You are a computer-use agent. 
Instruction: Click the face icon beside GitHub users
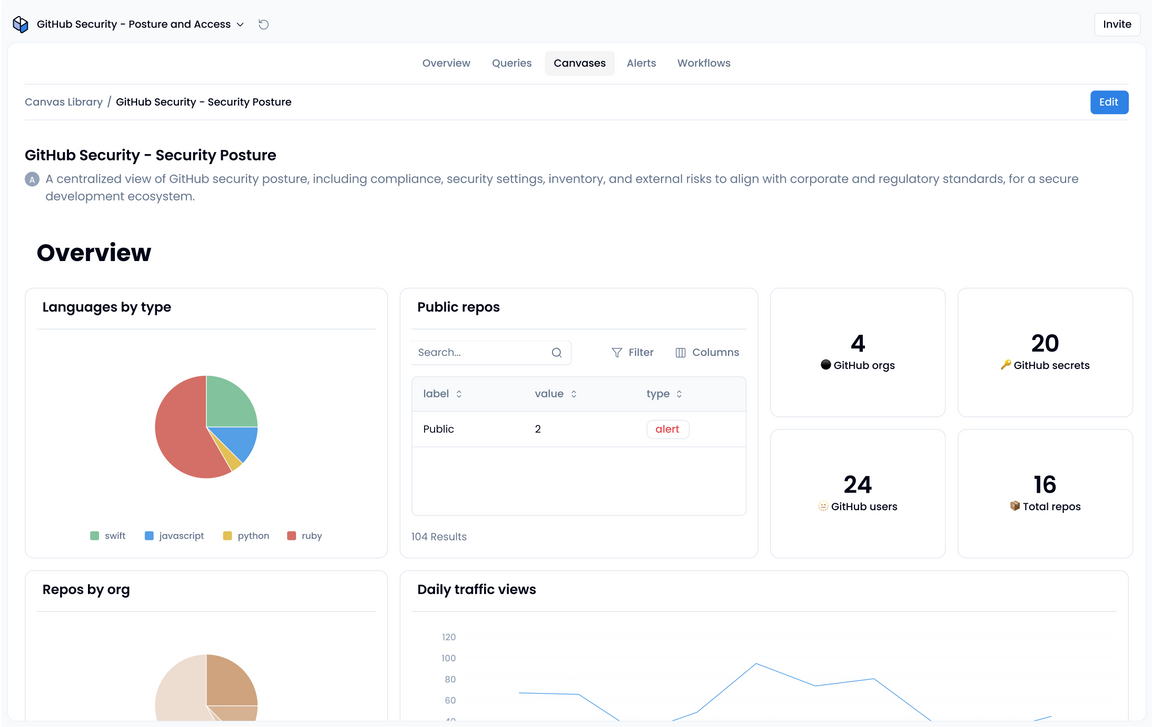coord(823,506)
